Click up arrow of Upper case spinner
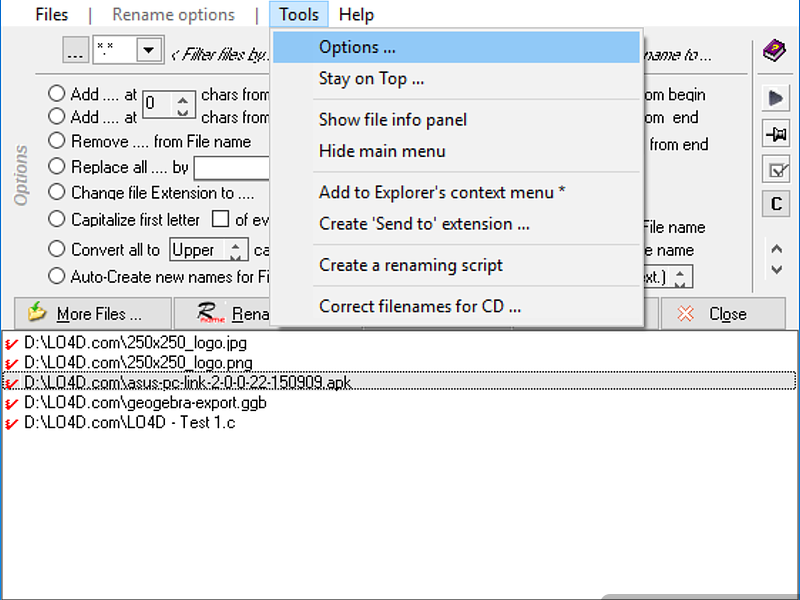Viewport: 800px width, 600px height. pyautogui.click(x=235, y=245)
